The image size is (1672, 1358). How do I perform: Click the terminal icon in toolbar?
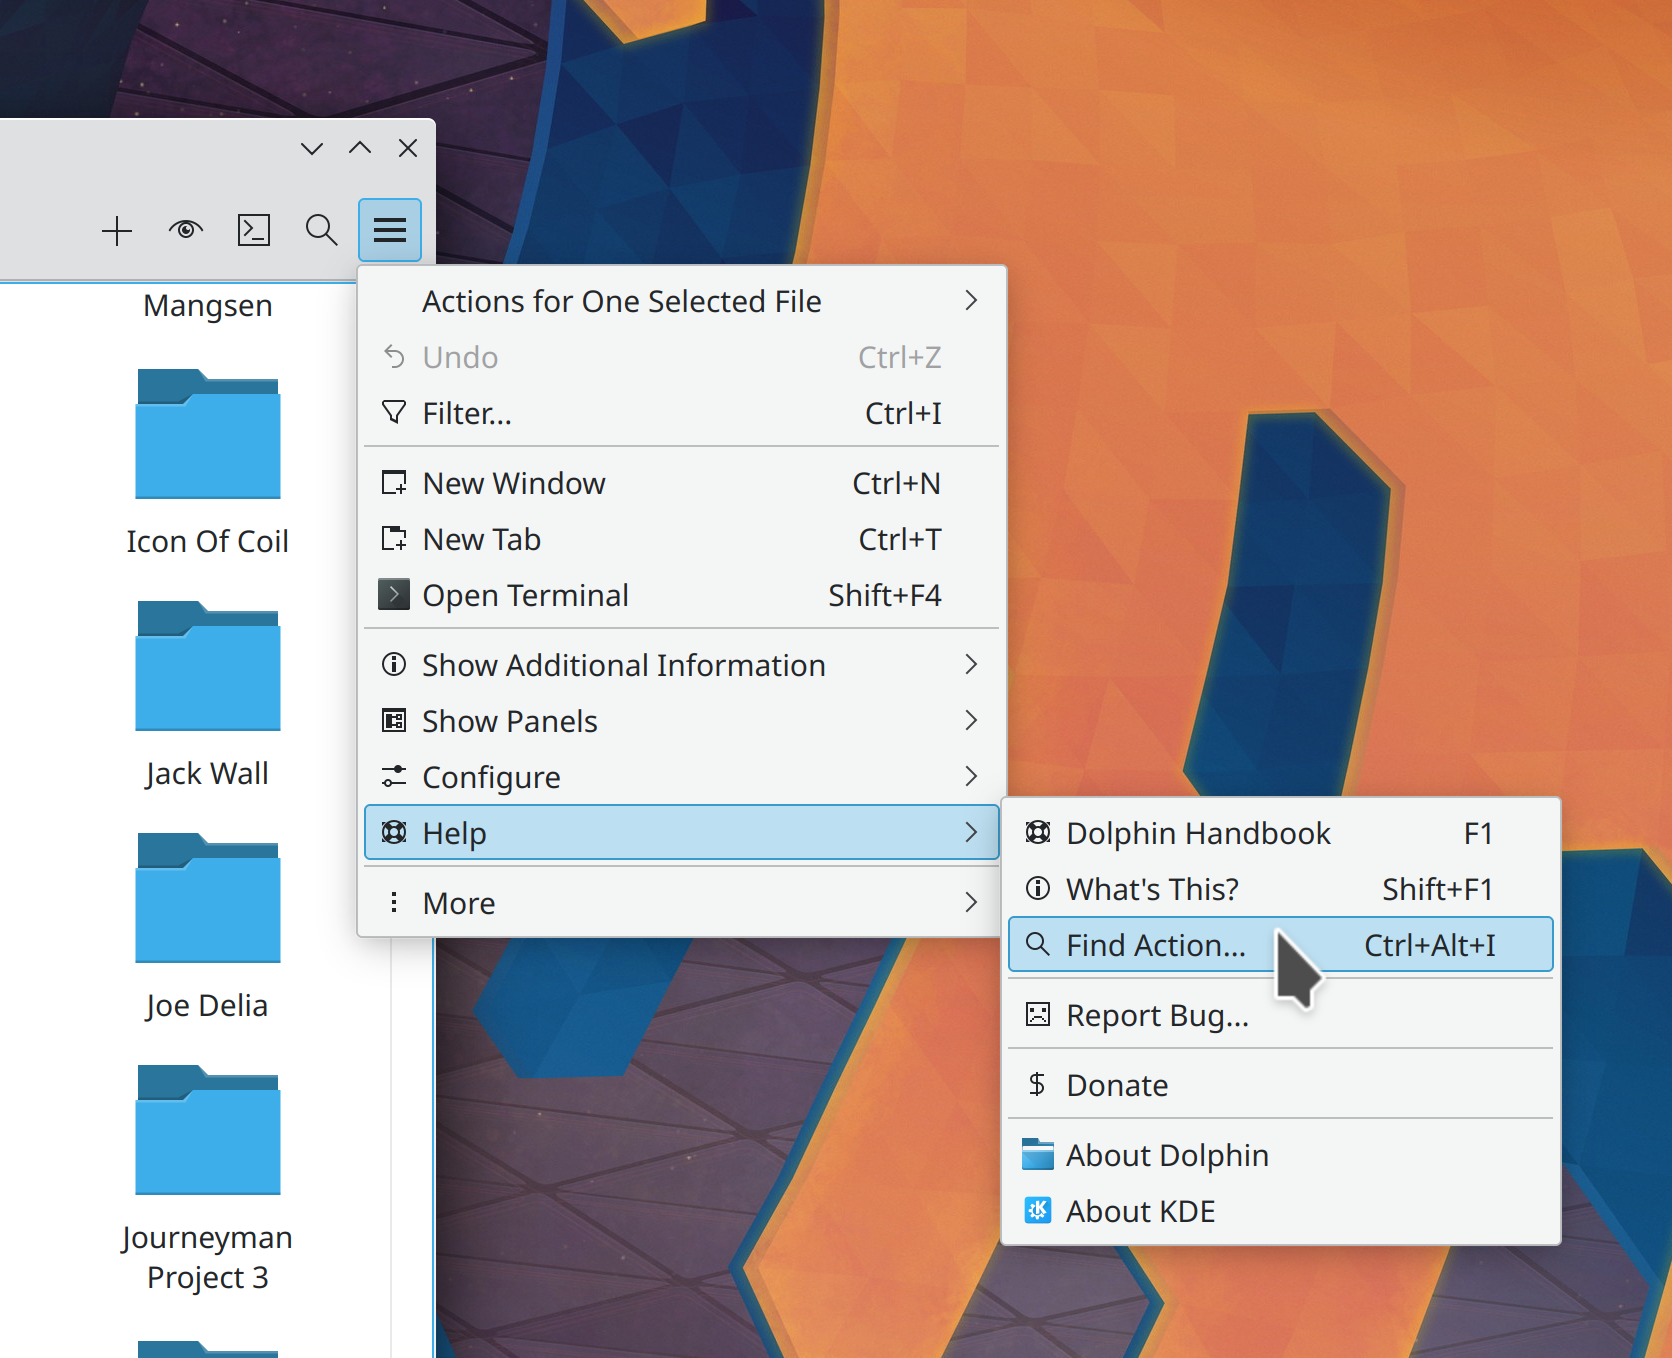[254, 231]
